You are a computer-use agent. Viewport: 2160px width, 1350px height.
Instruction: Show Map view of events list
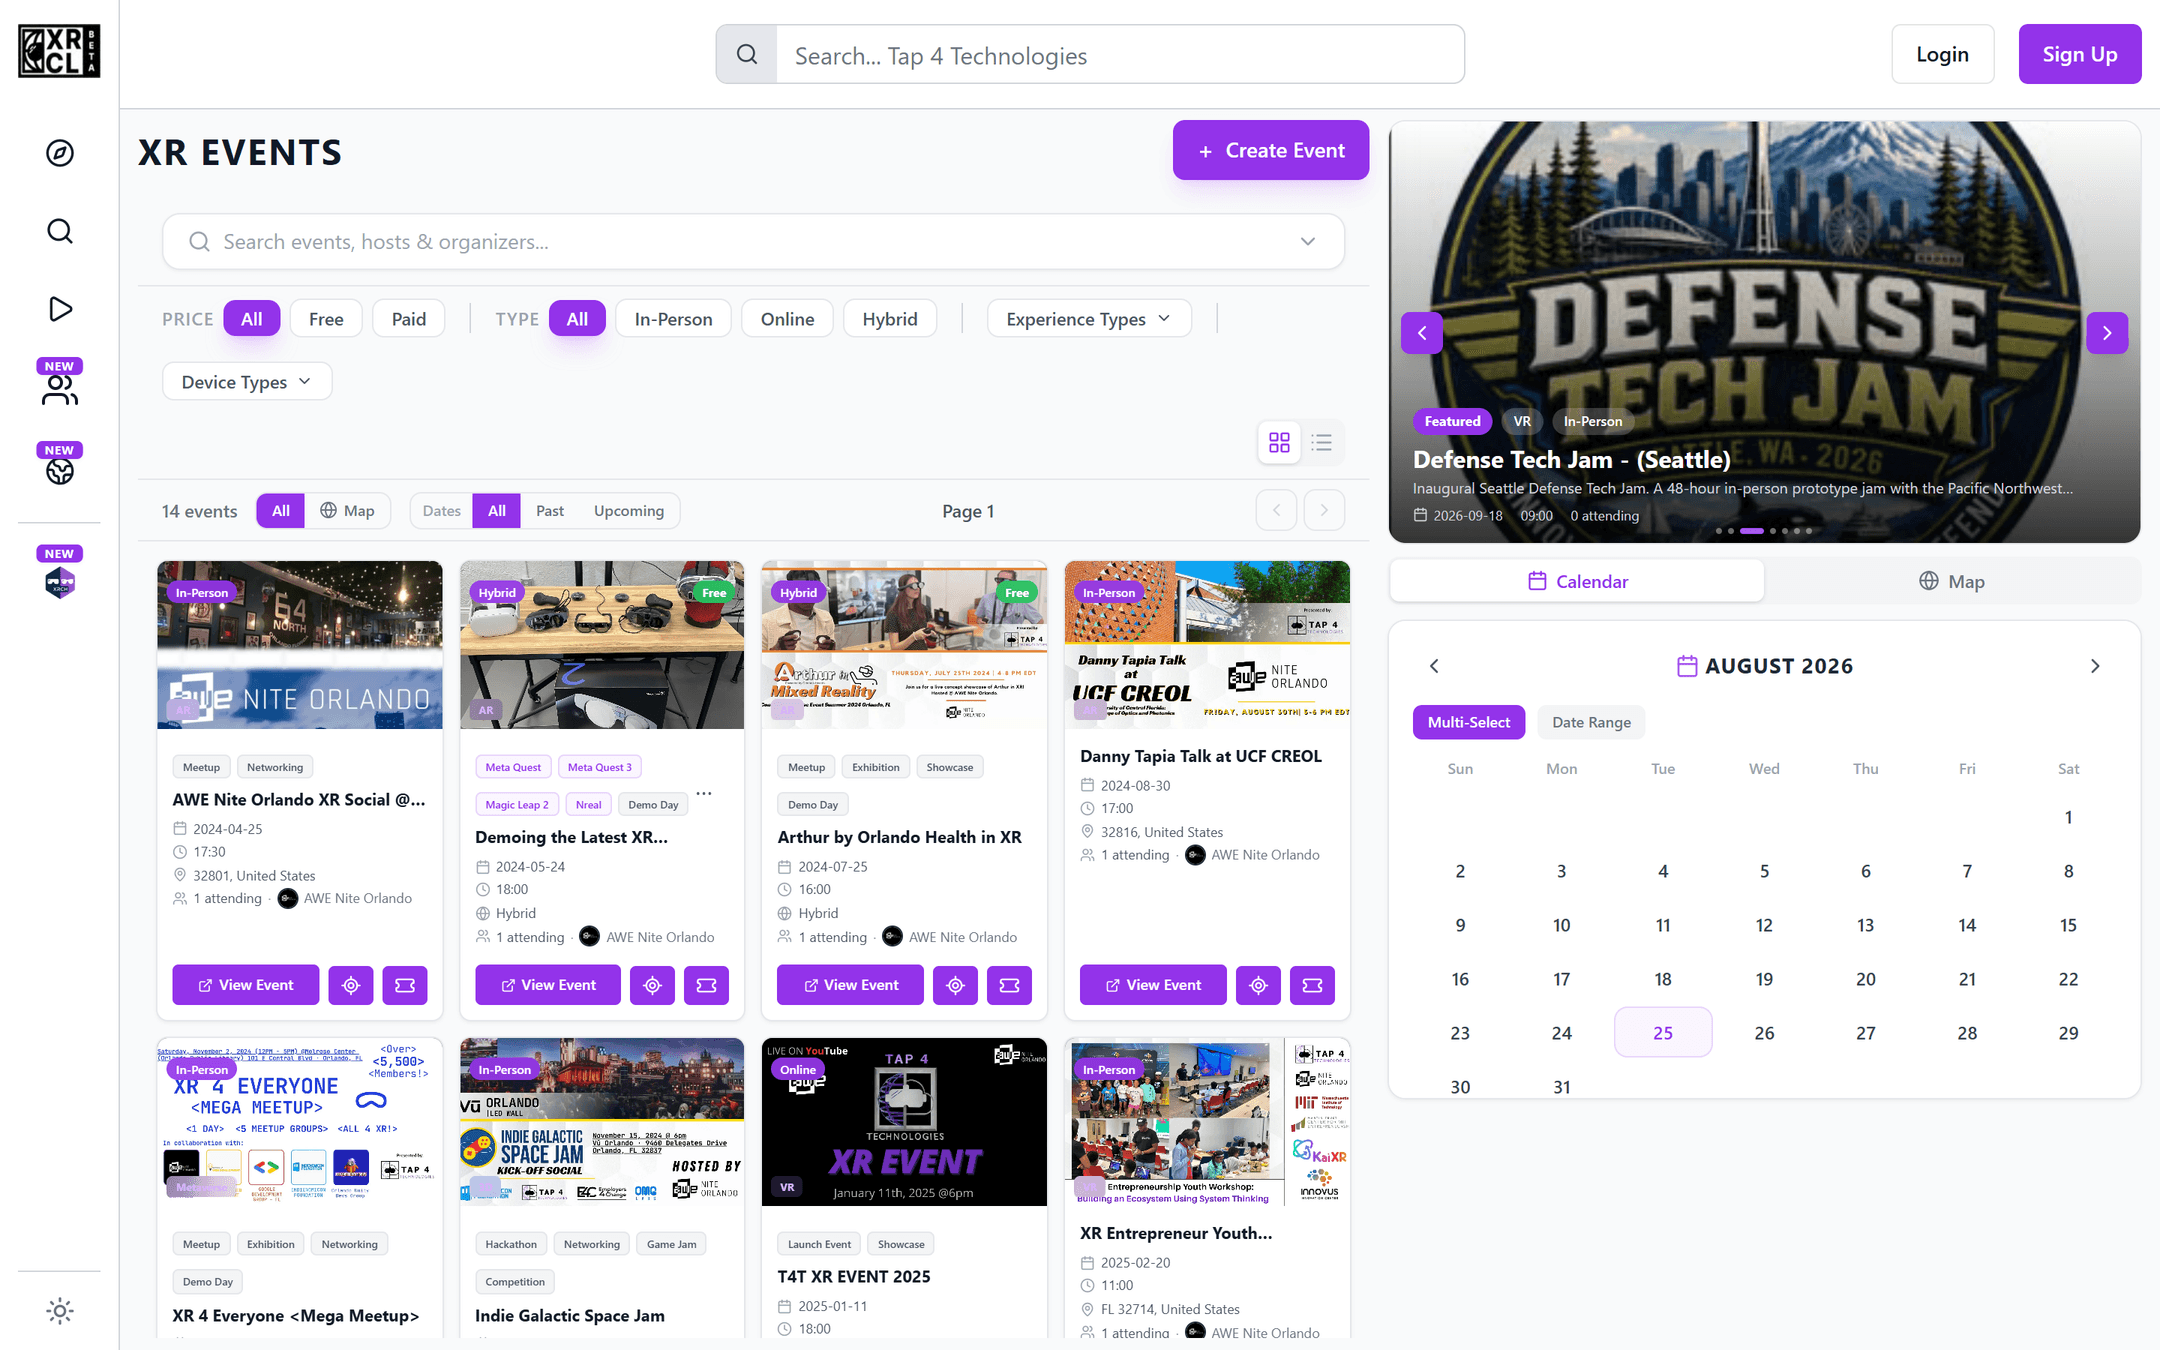(x=347, y=510)
